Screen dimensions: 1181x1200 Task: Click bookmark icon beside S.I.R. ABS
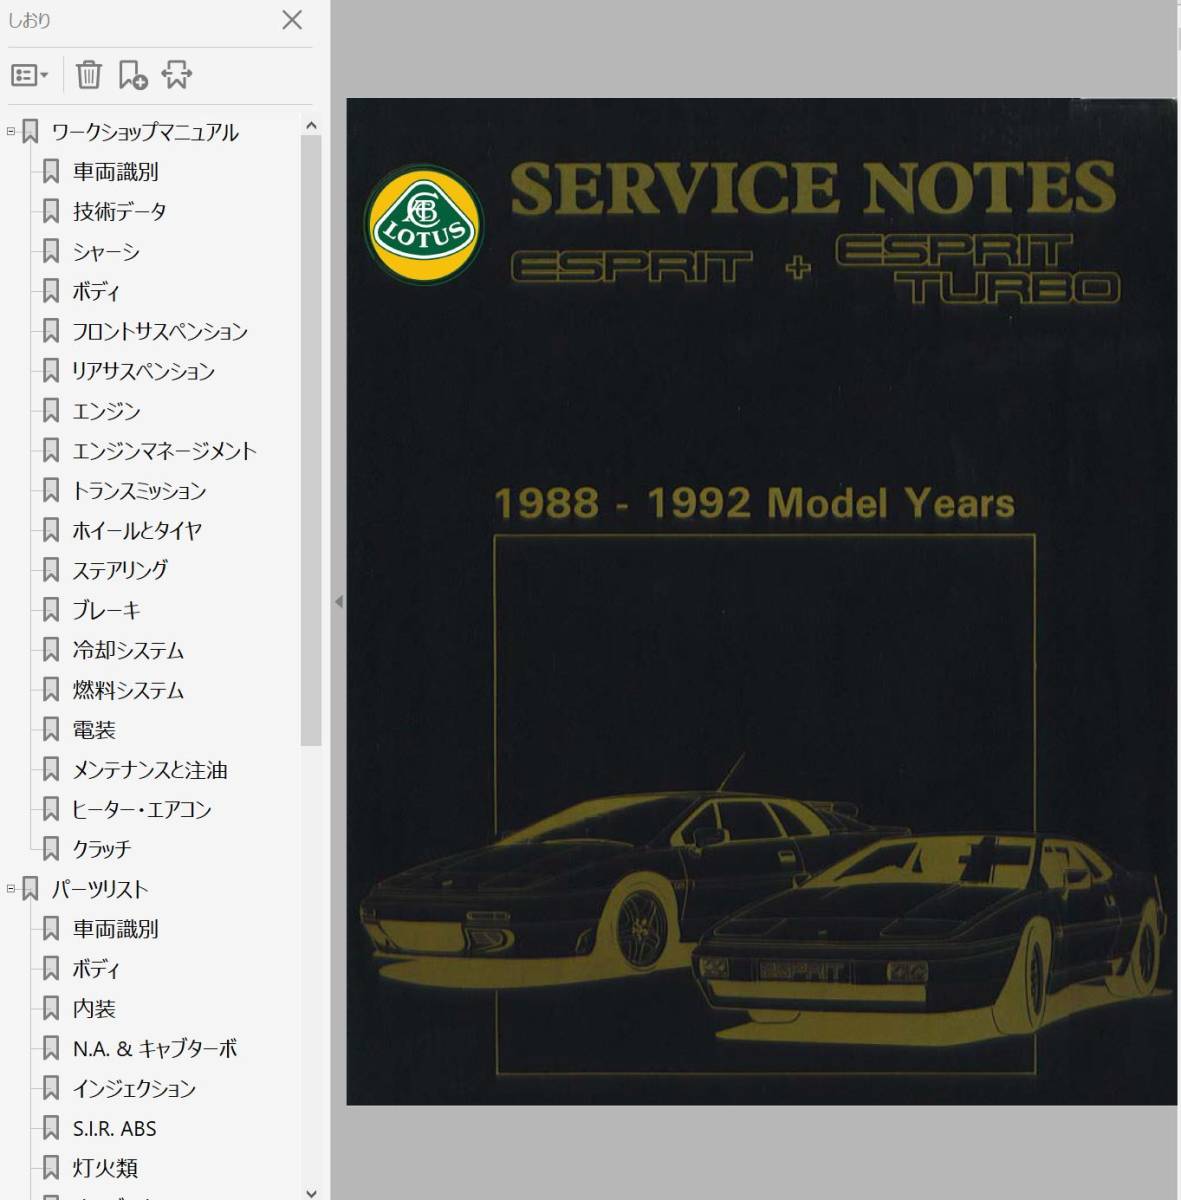(x=51, y=1128)
